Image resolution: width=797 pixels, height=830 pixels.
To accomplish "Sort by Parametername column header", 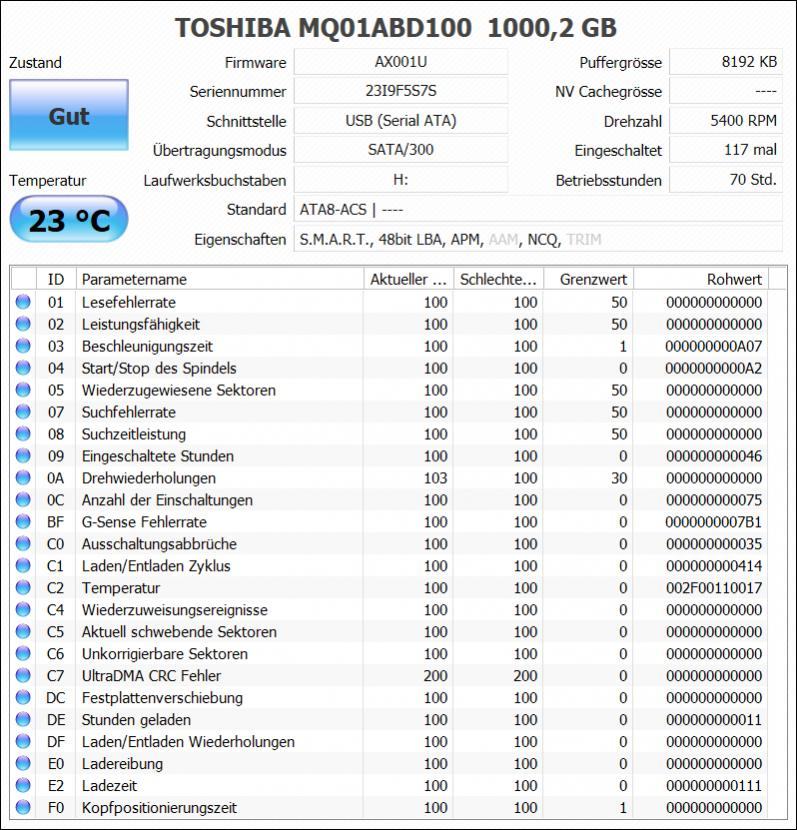I will [220, 279].
